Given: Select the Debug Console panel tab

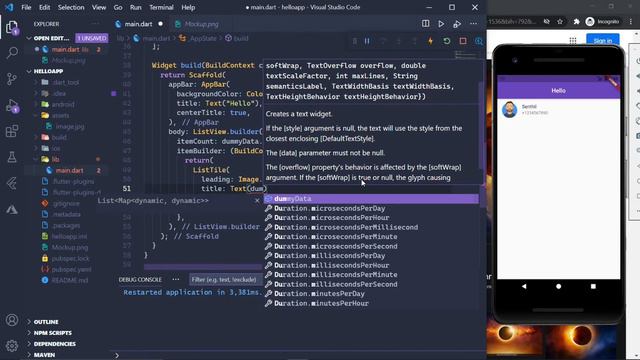Looking at the screenshot, I should click(x=140, y=280).
